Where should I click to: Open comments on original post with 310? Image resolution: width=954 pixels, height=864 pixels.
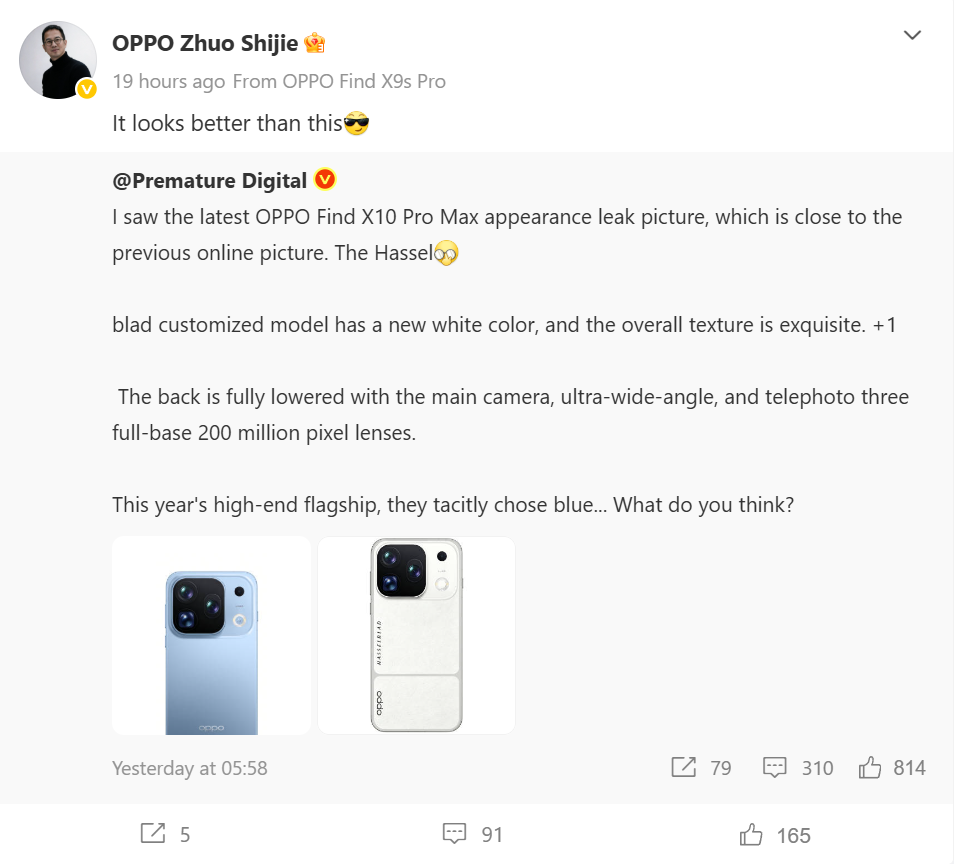[798, 768]
